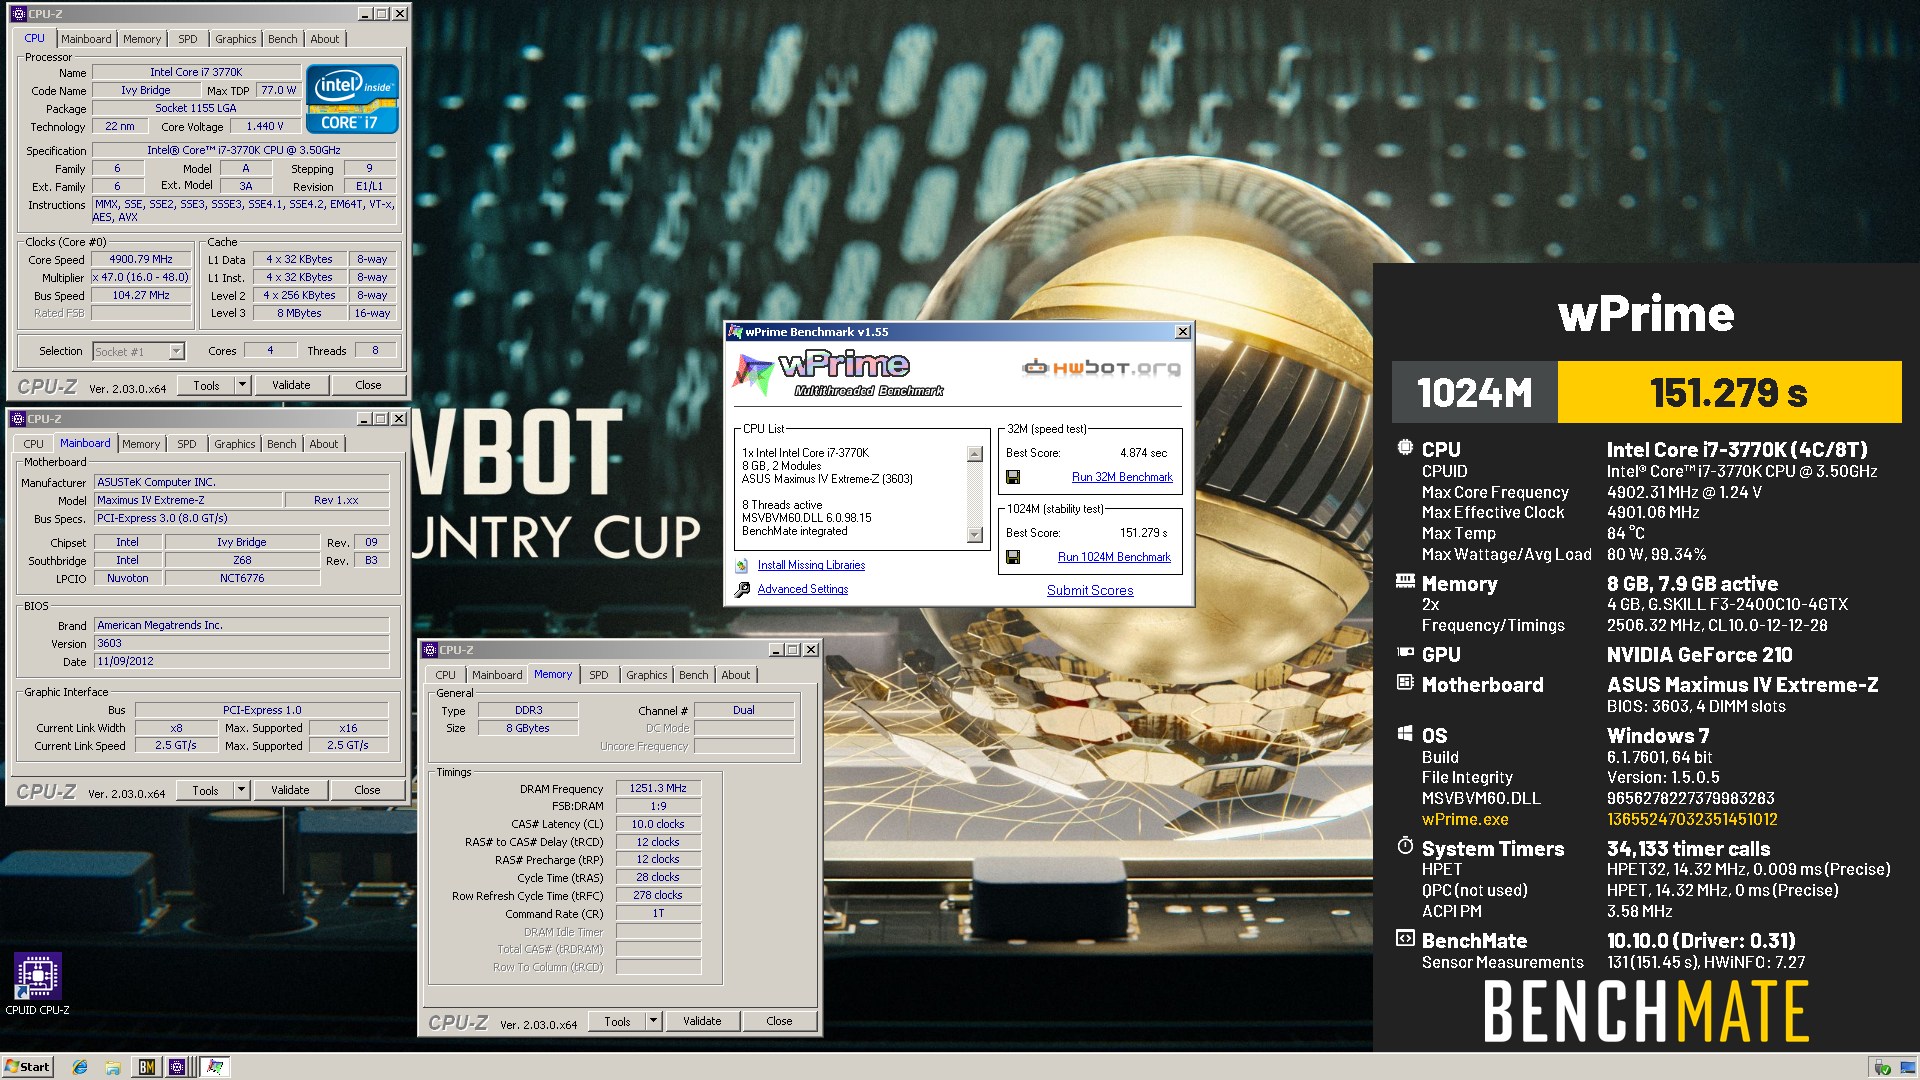The width and height of the screenshot is (1920, 1080).
Task: Click Tools button in CPU window
Action: pyautogui.click(x=206, y=385)
